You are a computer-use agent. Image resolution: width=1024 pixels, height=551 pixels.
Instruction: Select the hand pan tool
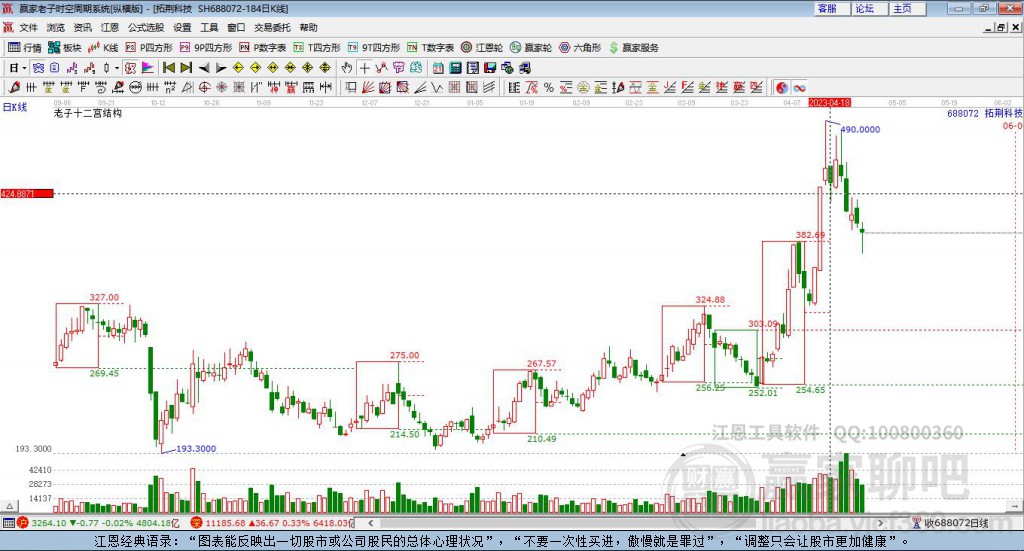coord(347,68)
